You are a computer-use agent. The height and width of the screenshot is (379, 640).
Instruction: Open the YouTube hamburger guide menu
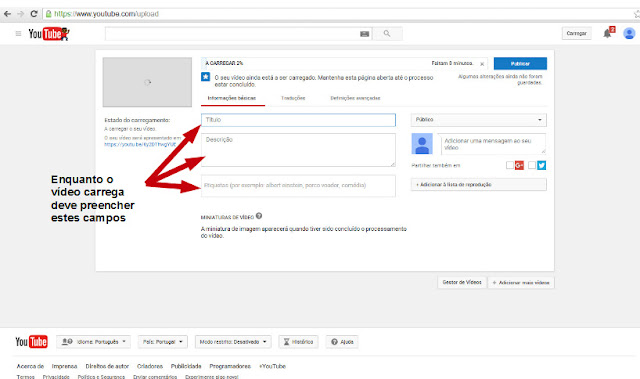[18, 33]
